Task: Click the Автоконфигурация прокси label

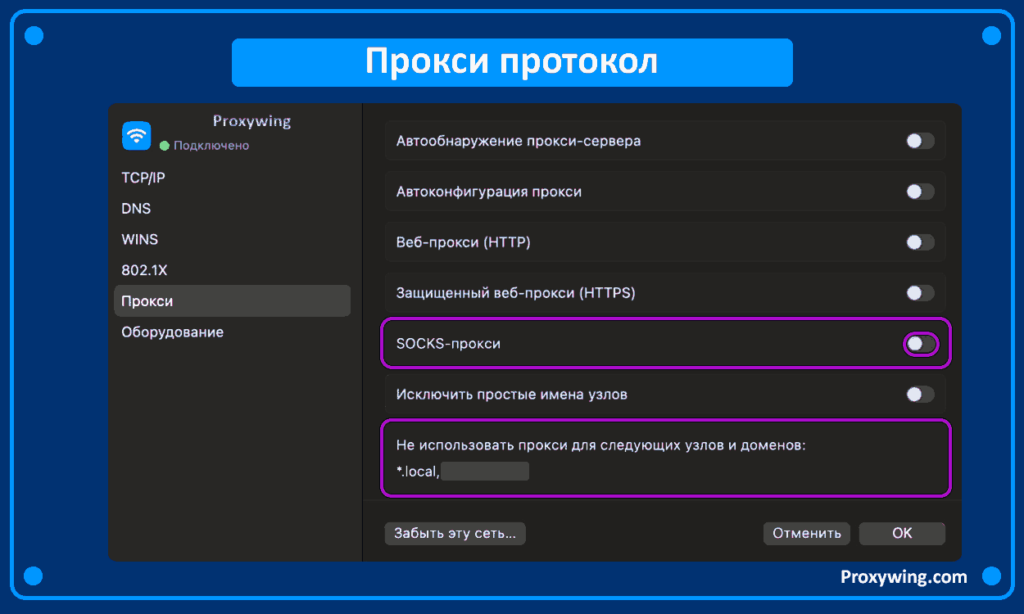Action: coord(488,191)
